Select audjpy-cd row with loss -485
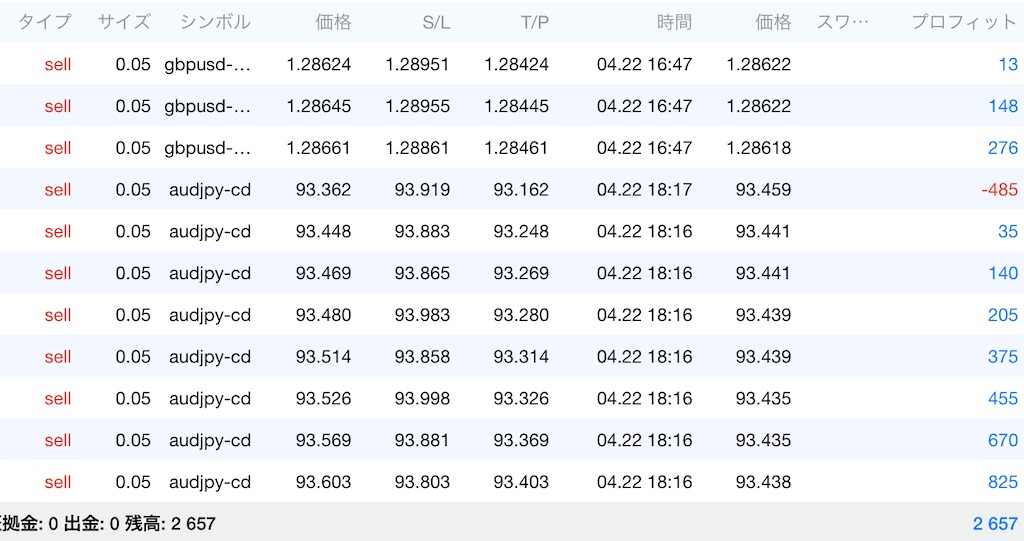 pyautogui.click(x=512, y=189)
